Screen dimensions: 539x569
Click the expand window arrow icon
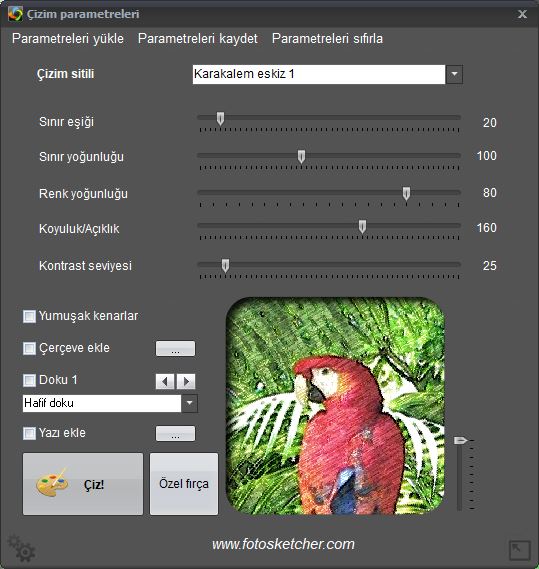[x=520, y=550]
